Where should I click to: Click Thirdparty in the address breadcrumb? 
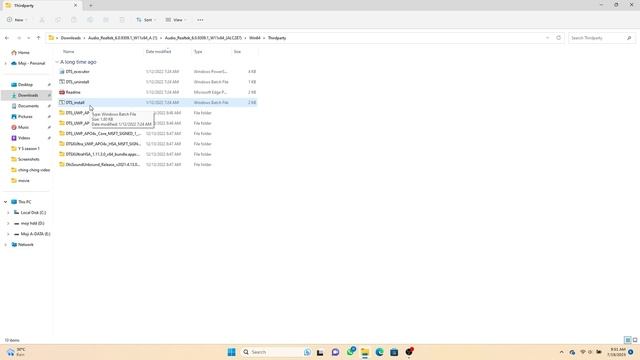click(277, 38)
